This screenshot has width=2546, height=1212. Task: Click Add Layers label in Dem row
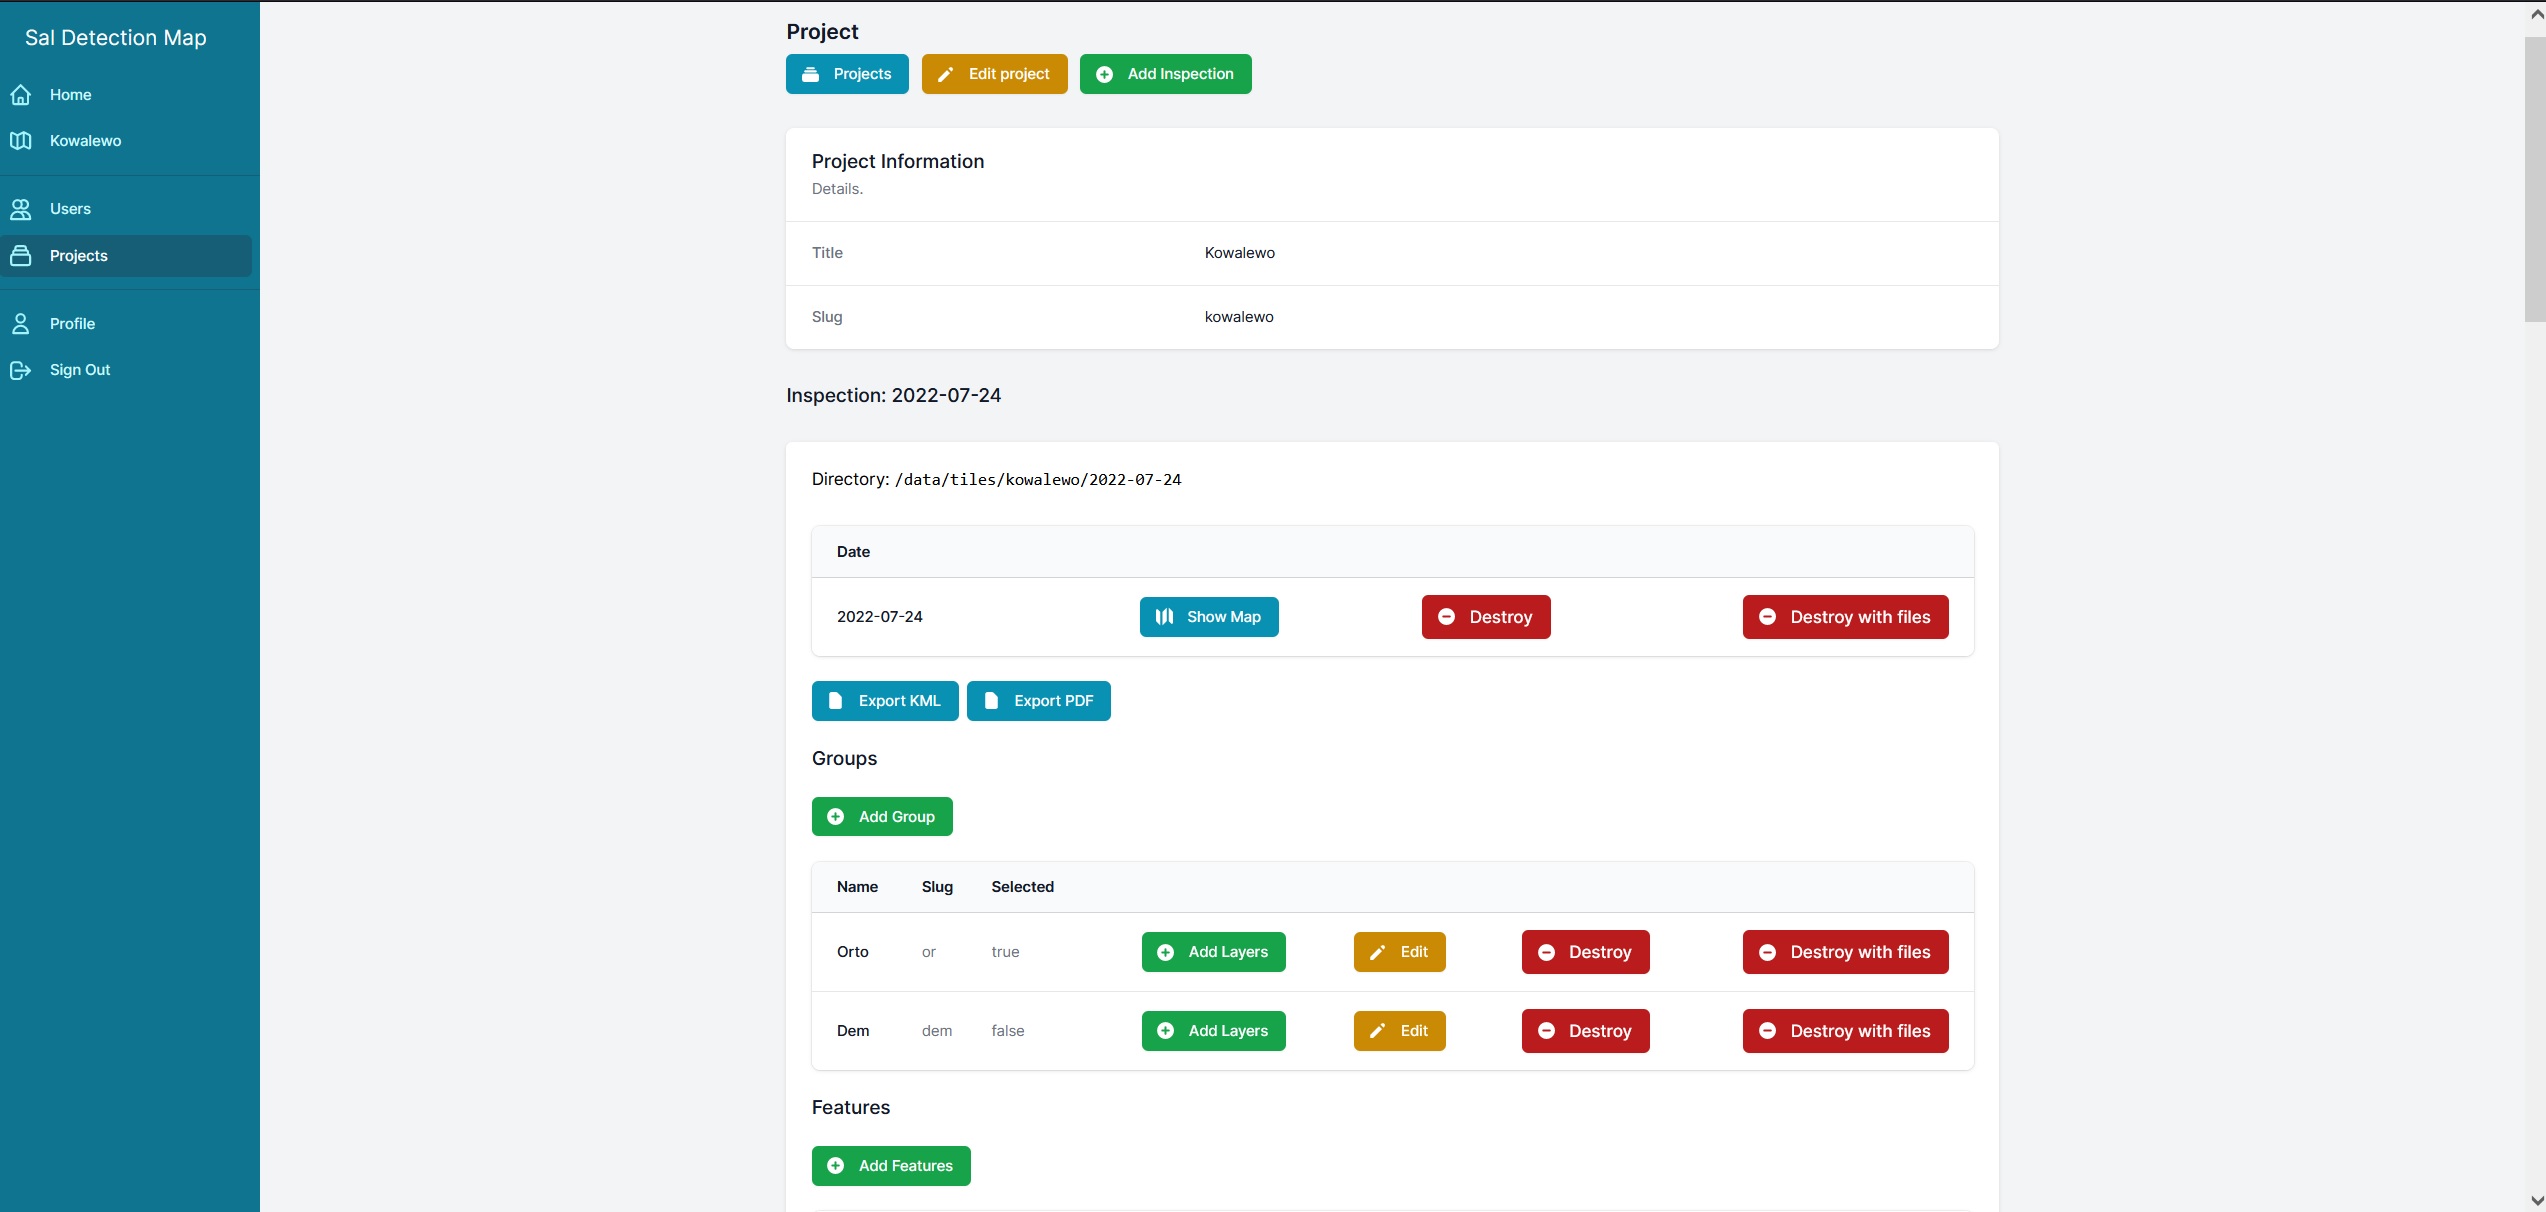pos(1228,1031)
